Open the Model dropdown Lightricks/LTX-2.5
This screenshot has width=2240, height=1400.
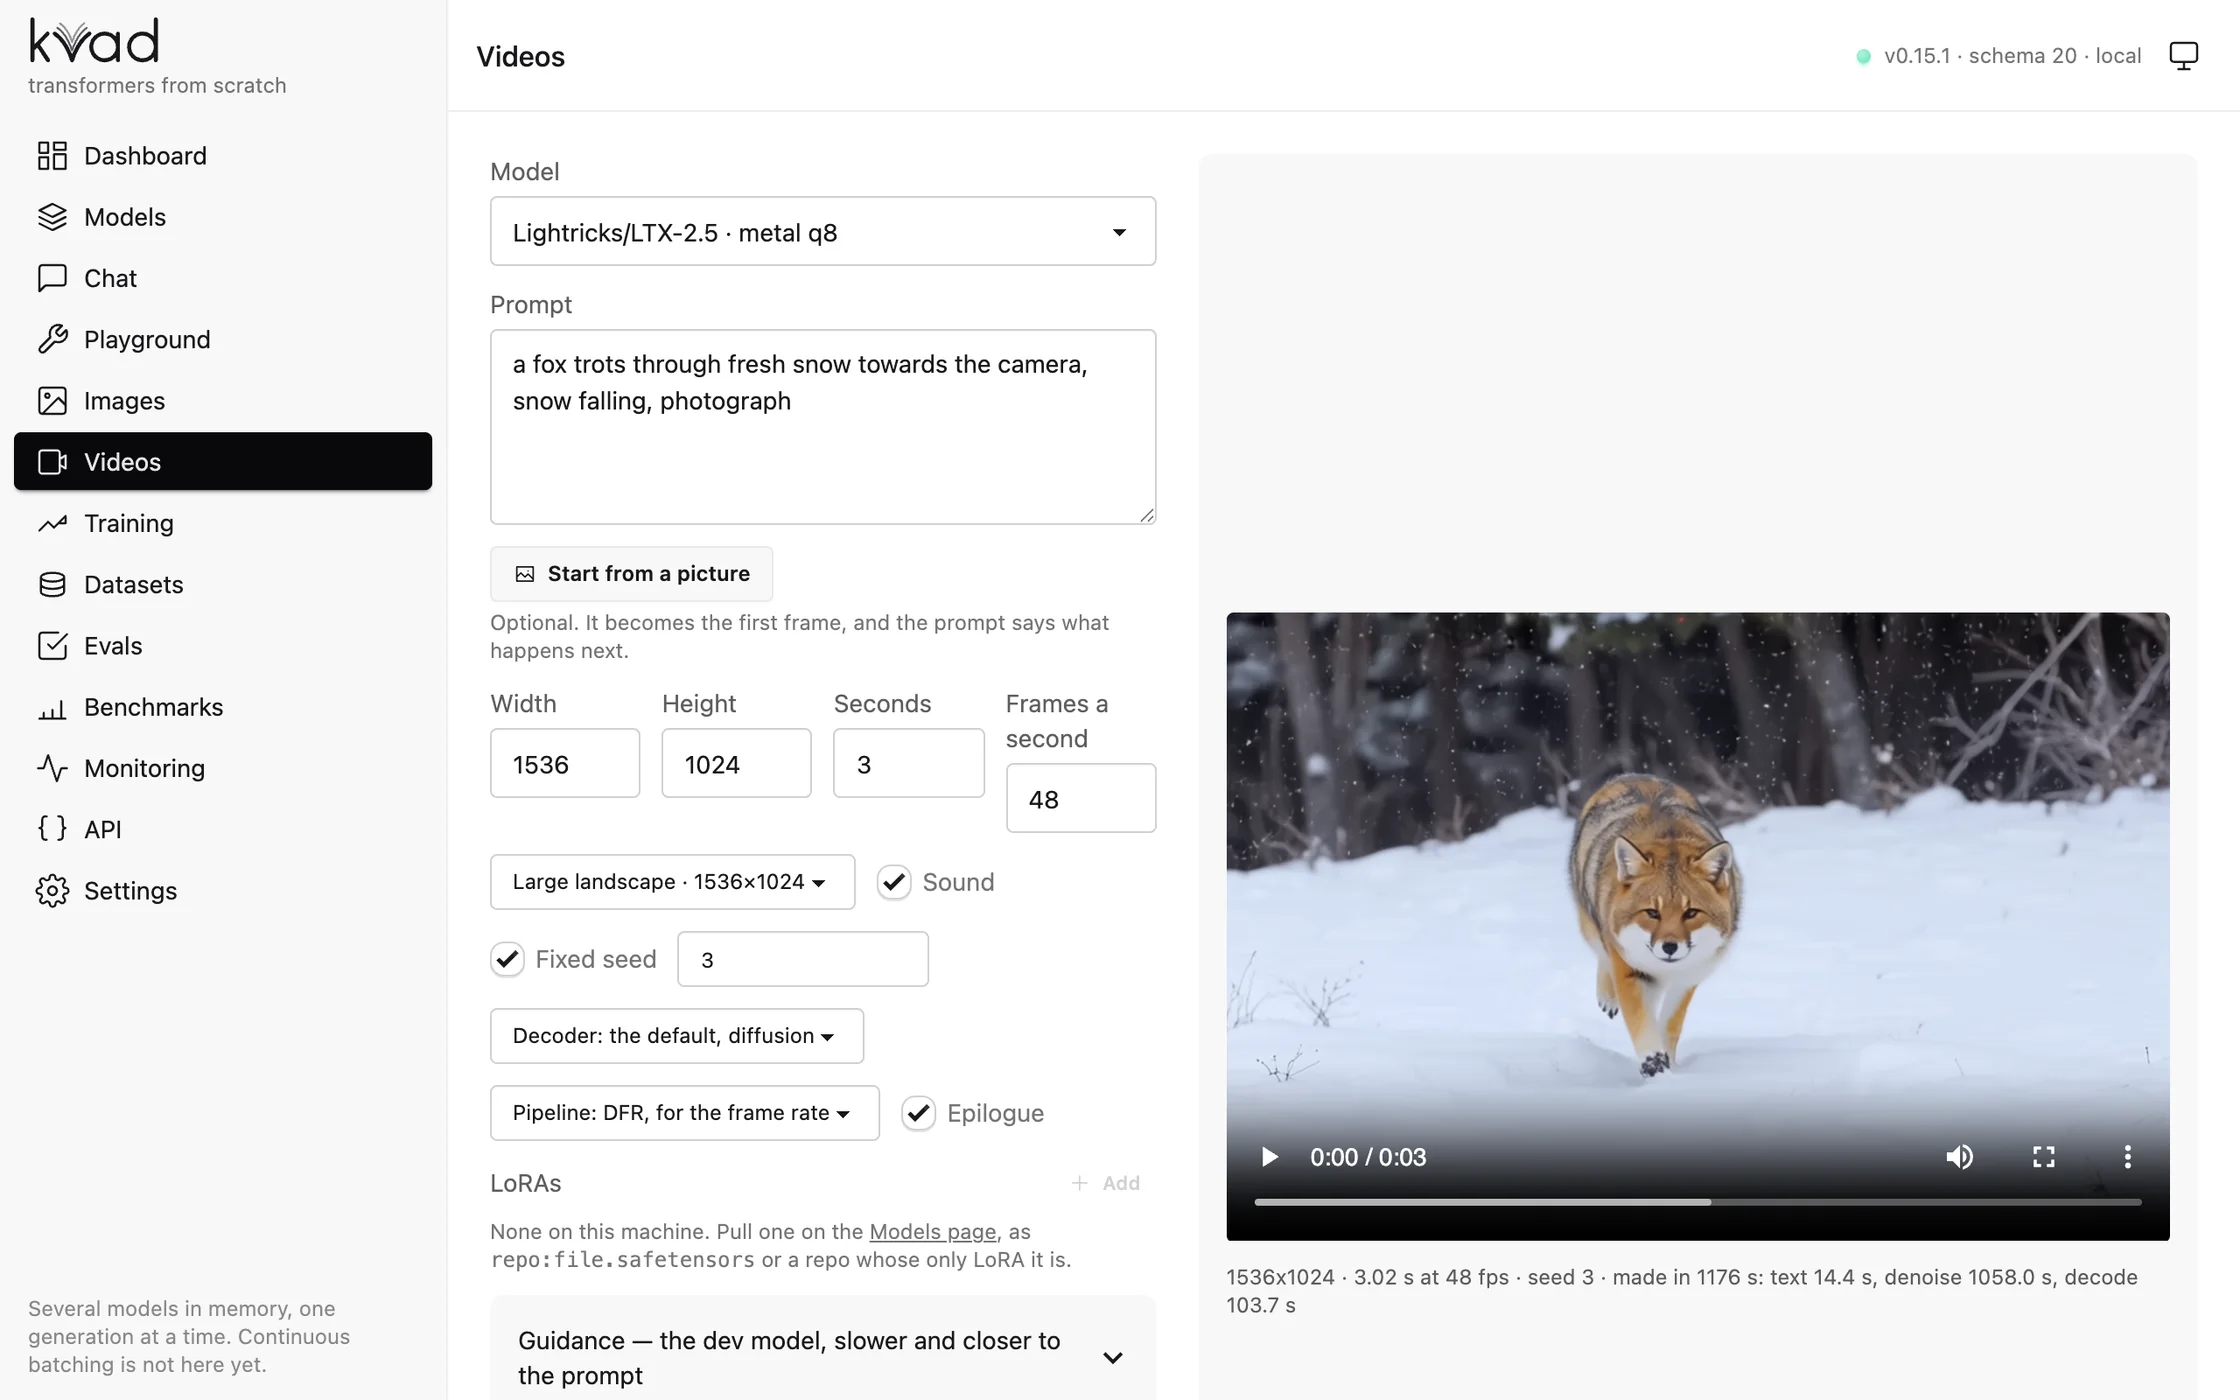click(823, 232)
